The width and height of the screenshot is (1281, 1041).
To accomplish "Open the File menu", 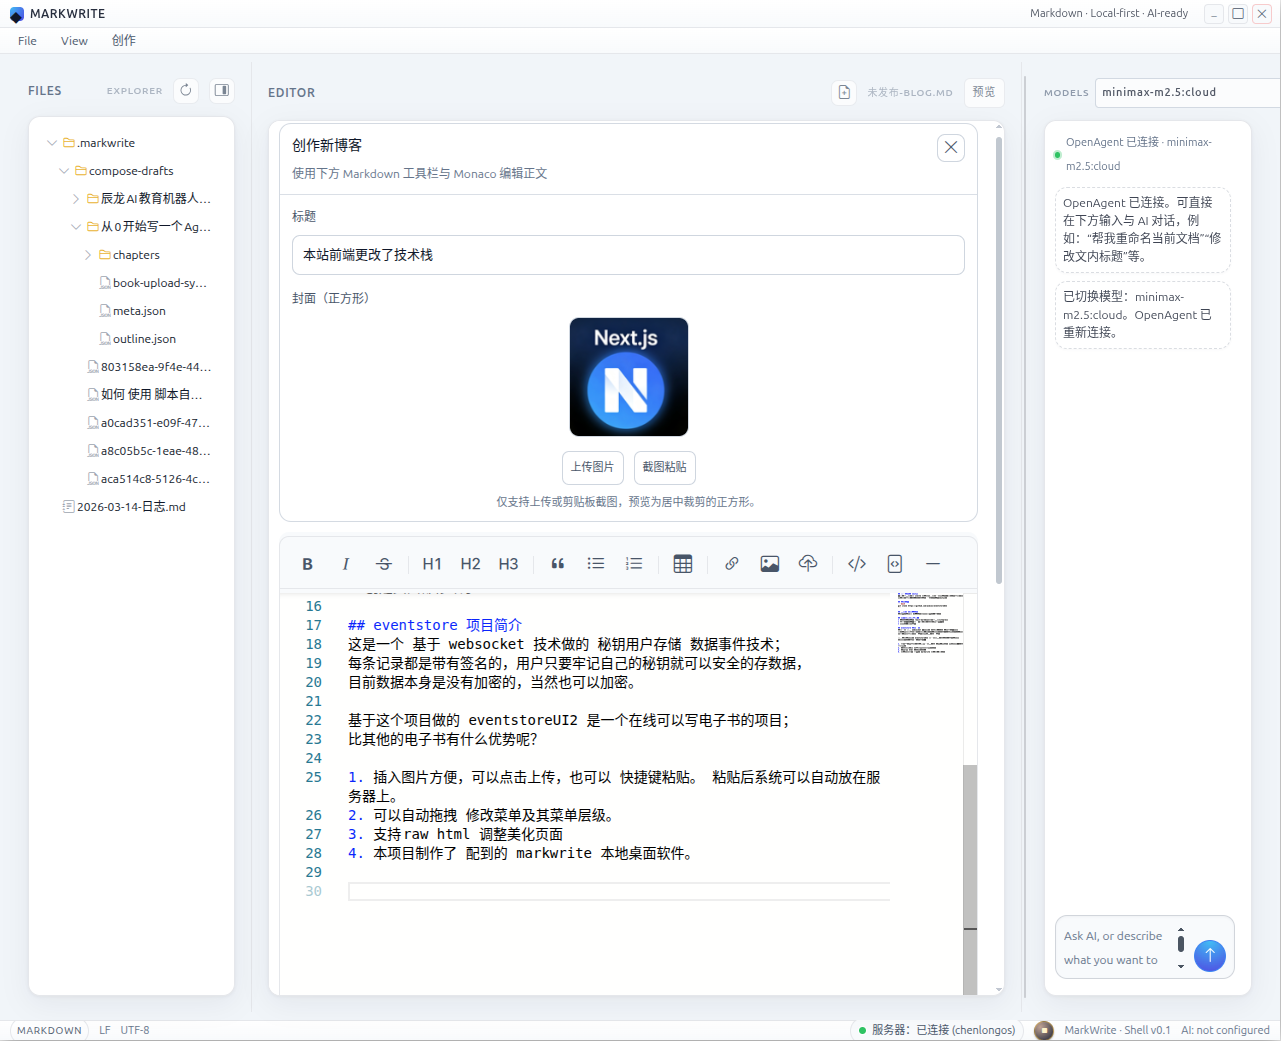I will 27,41.
